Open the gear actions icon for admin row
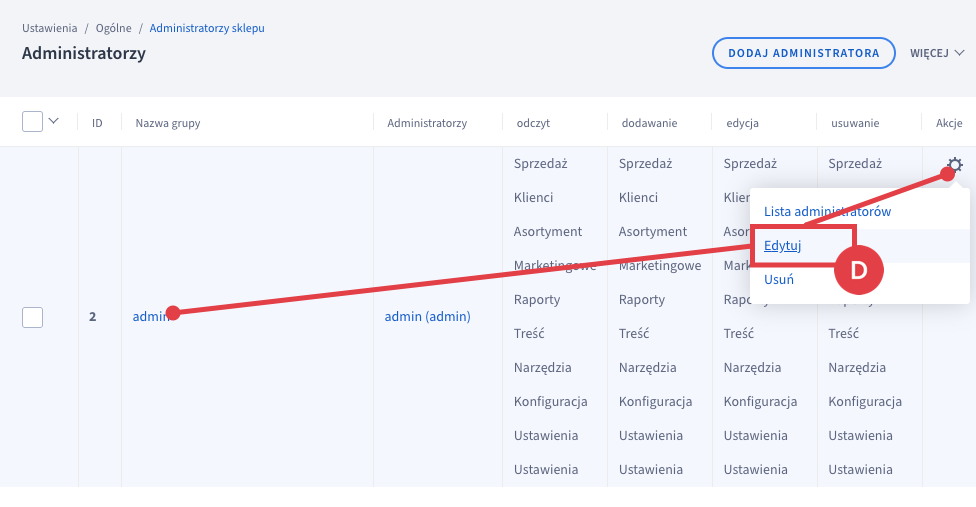Image resolution: width=976 pixels, height=507 pixels. pyautogui.click(x=954, y=165)
